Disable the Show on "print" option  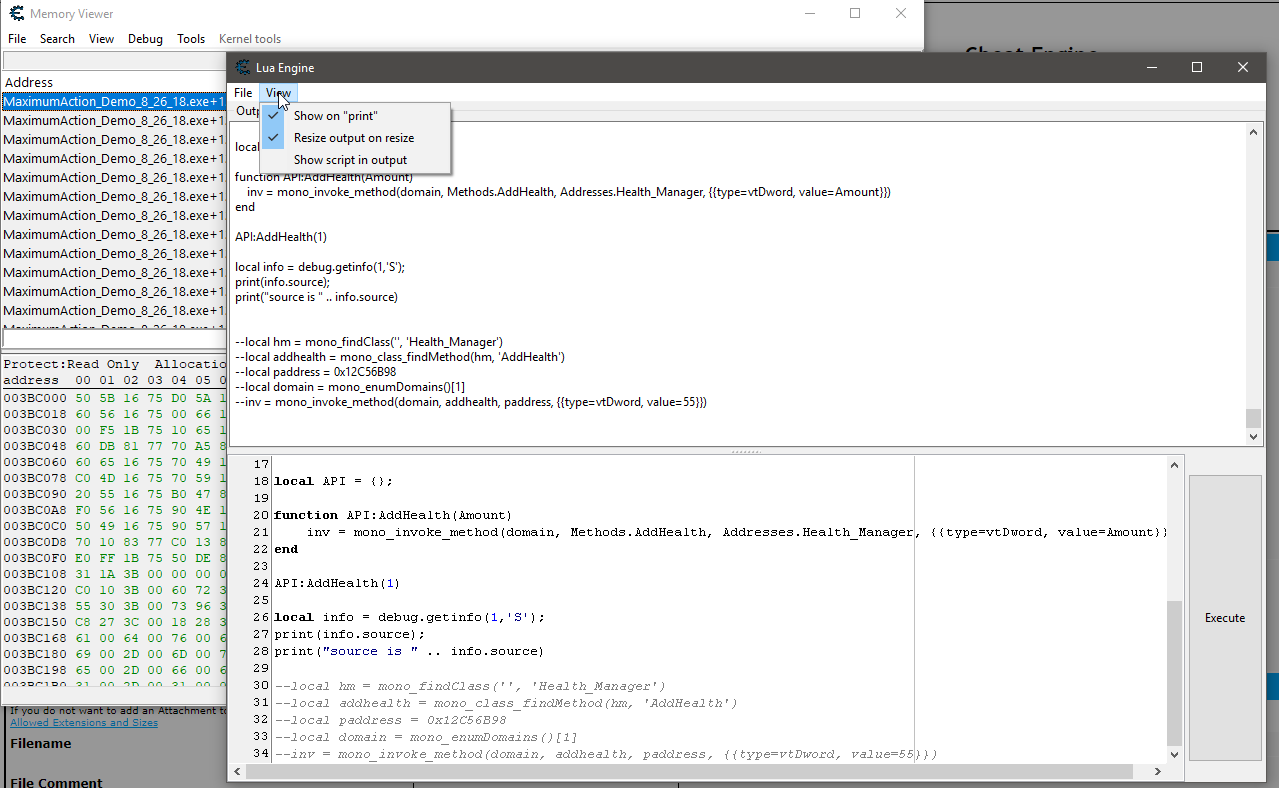(335, 116)
